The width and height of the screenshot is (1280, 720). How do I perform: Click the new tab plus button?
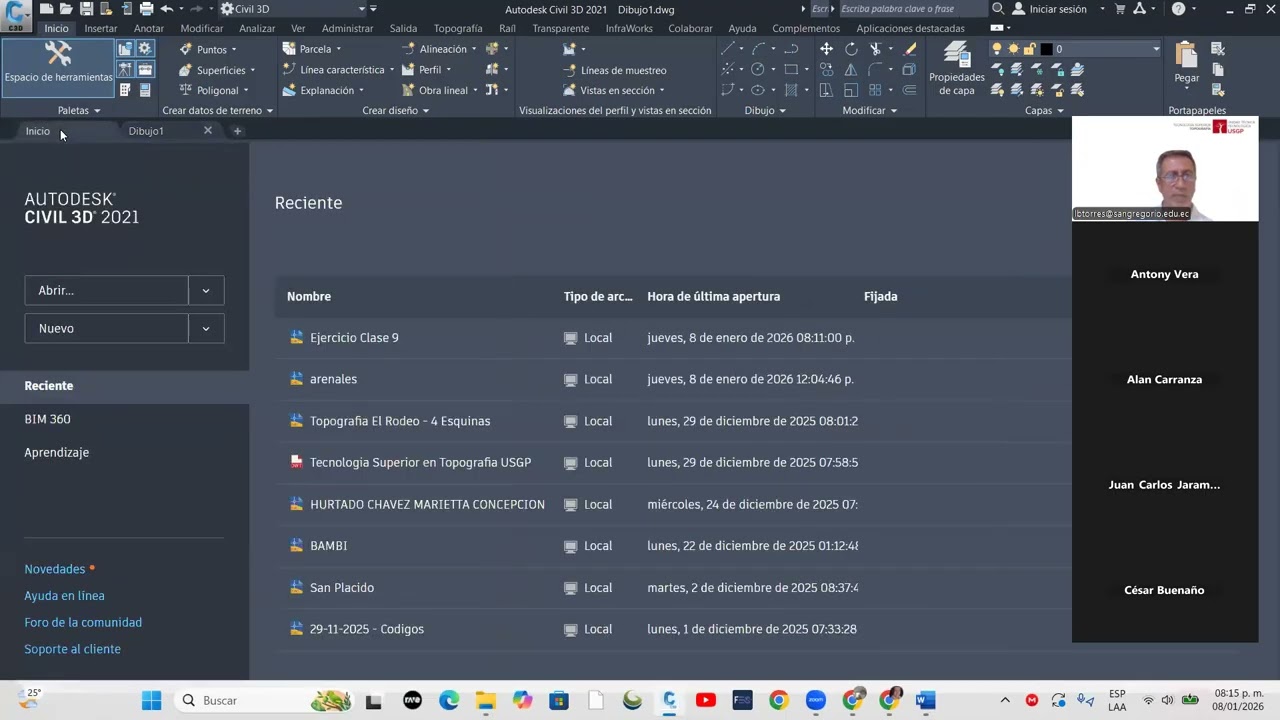(x=237, y=131)
